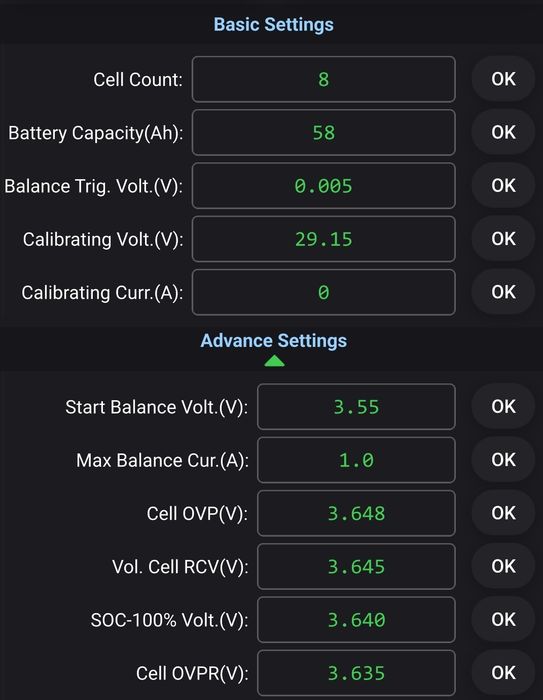Confirm Cell Count with OK button
543x700 pixels.
click(x=503, y=79)
